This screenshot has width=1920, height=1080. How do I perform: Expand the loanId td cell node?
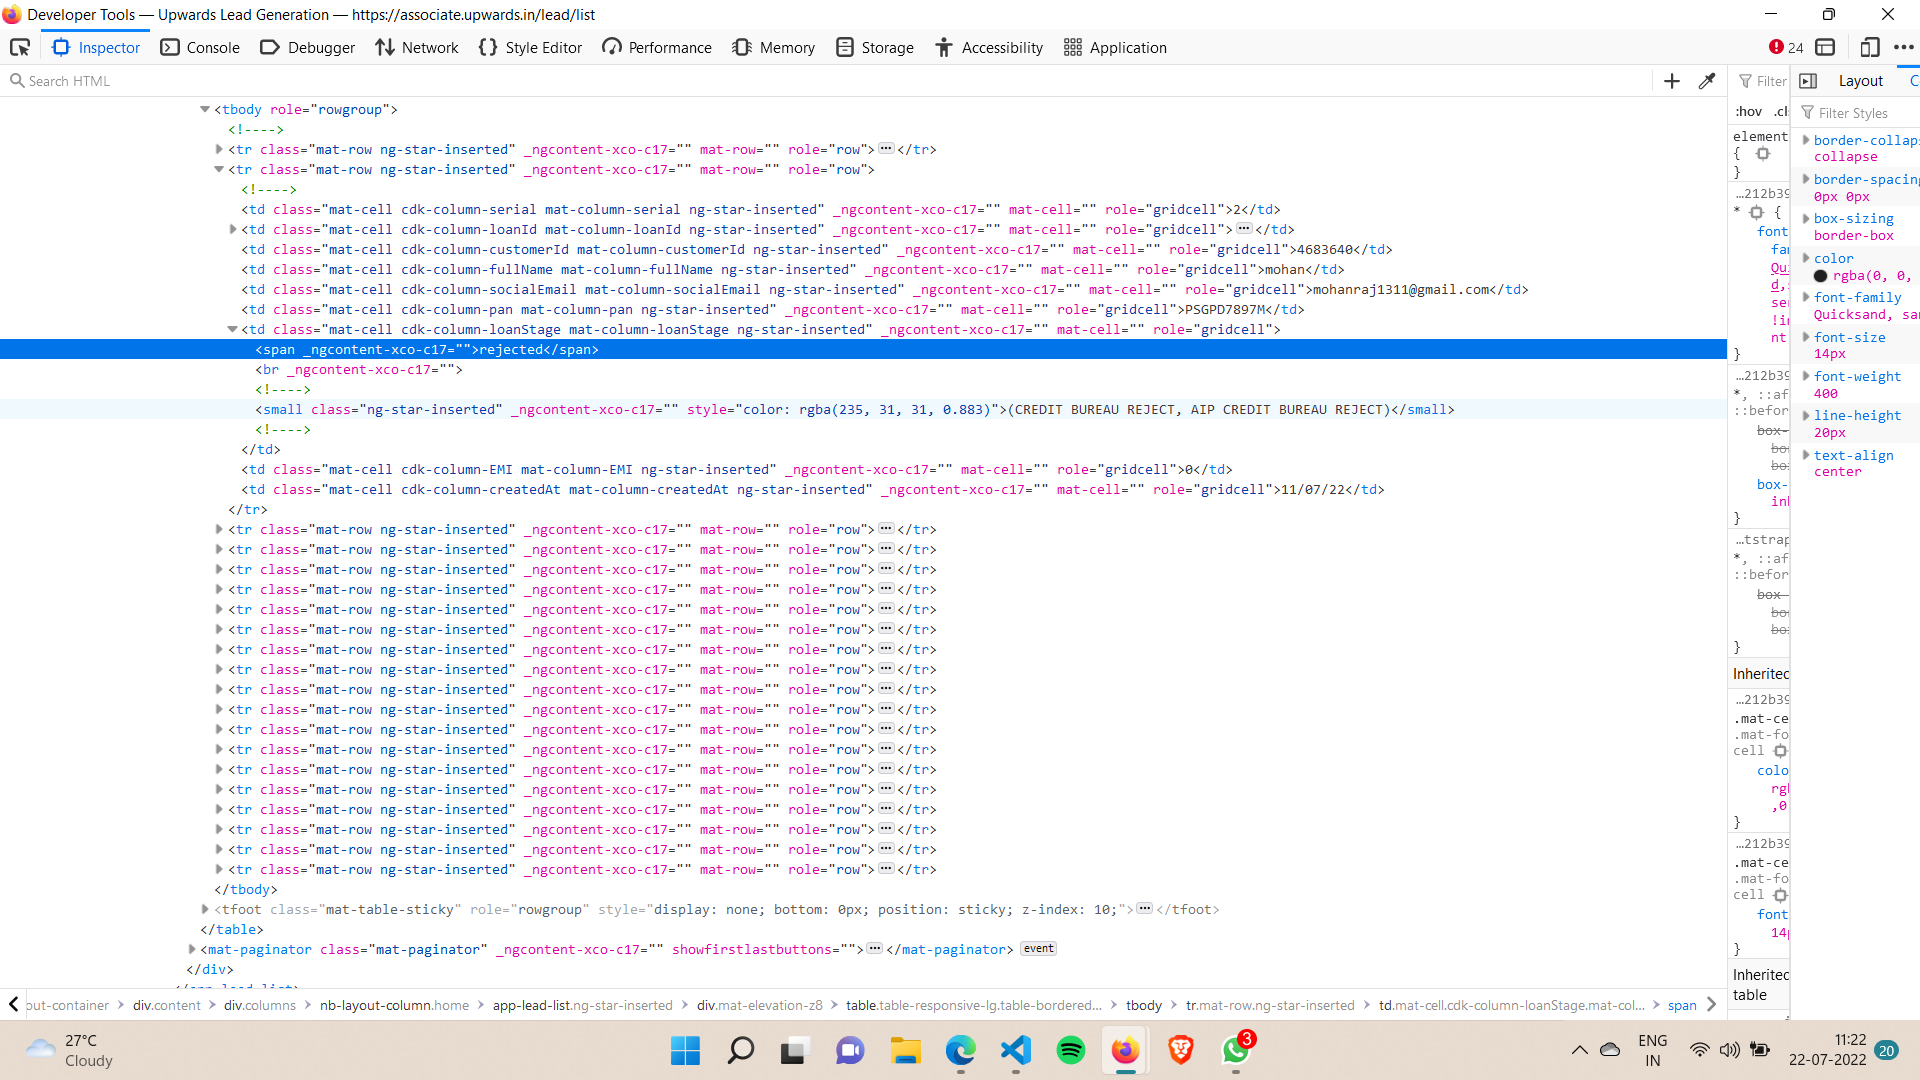coord(232,229)
